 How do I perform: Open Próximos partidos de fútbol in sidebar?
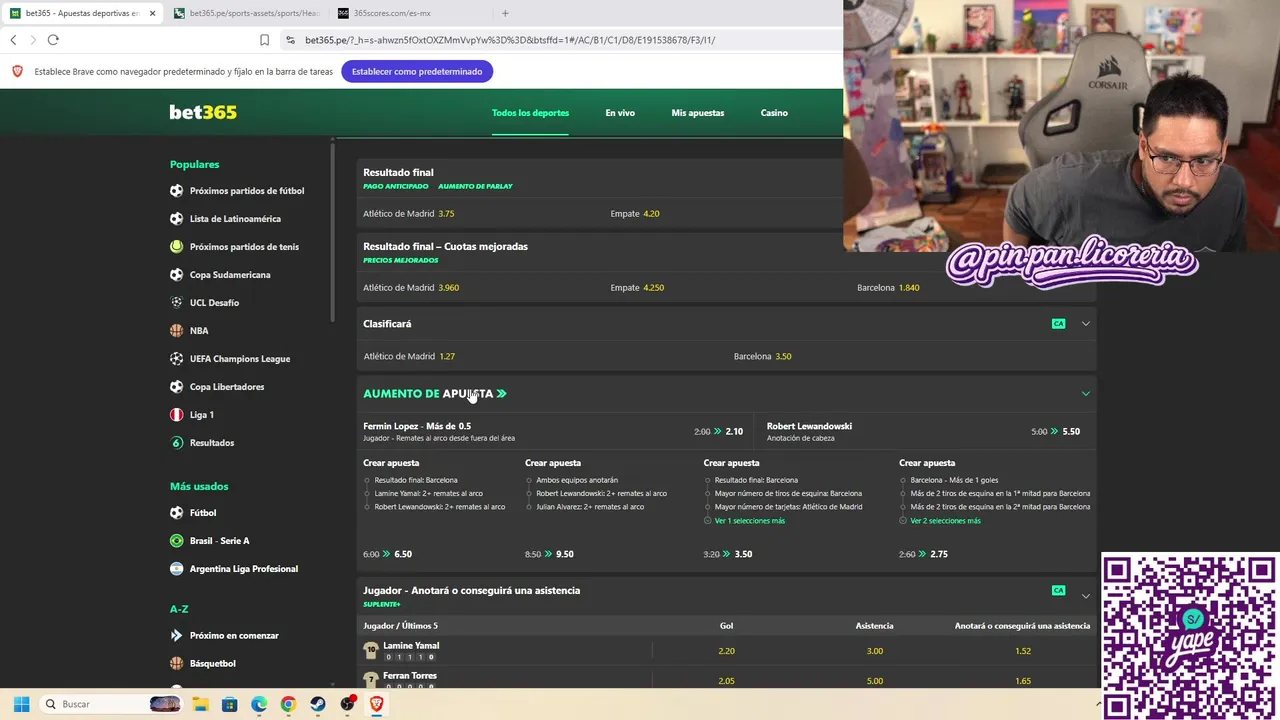pos(247,191)
